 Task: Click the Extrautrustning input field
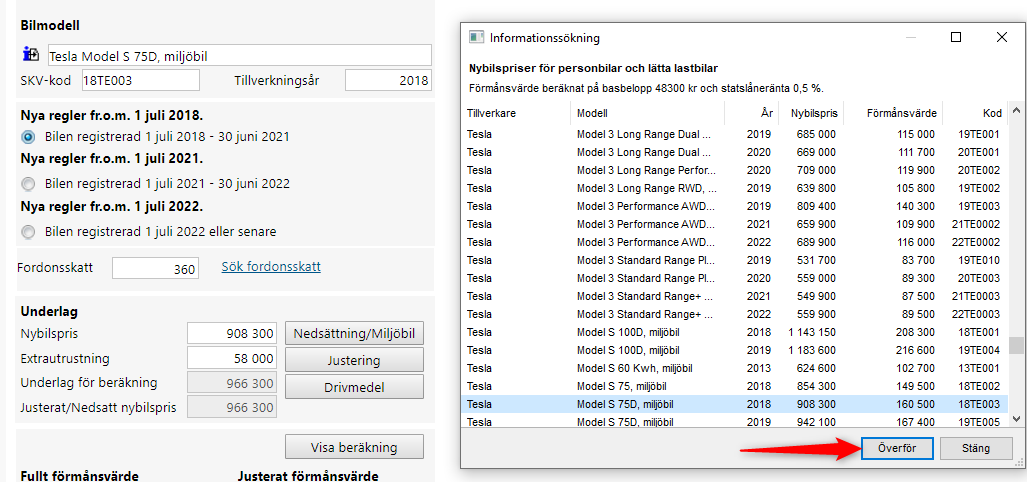(232, 358)
